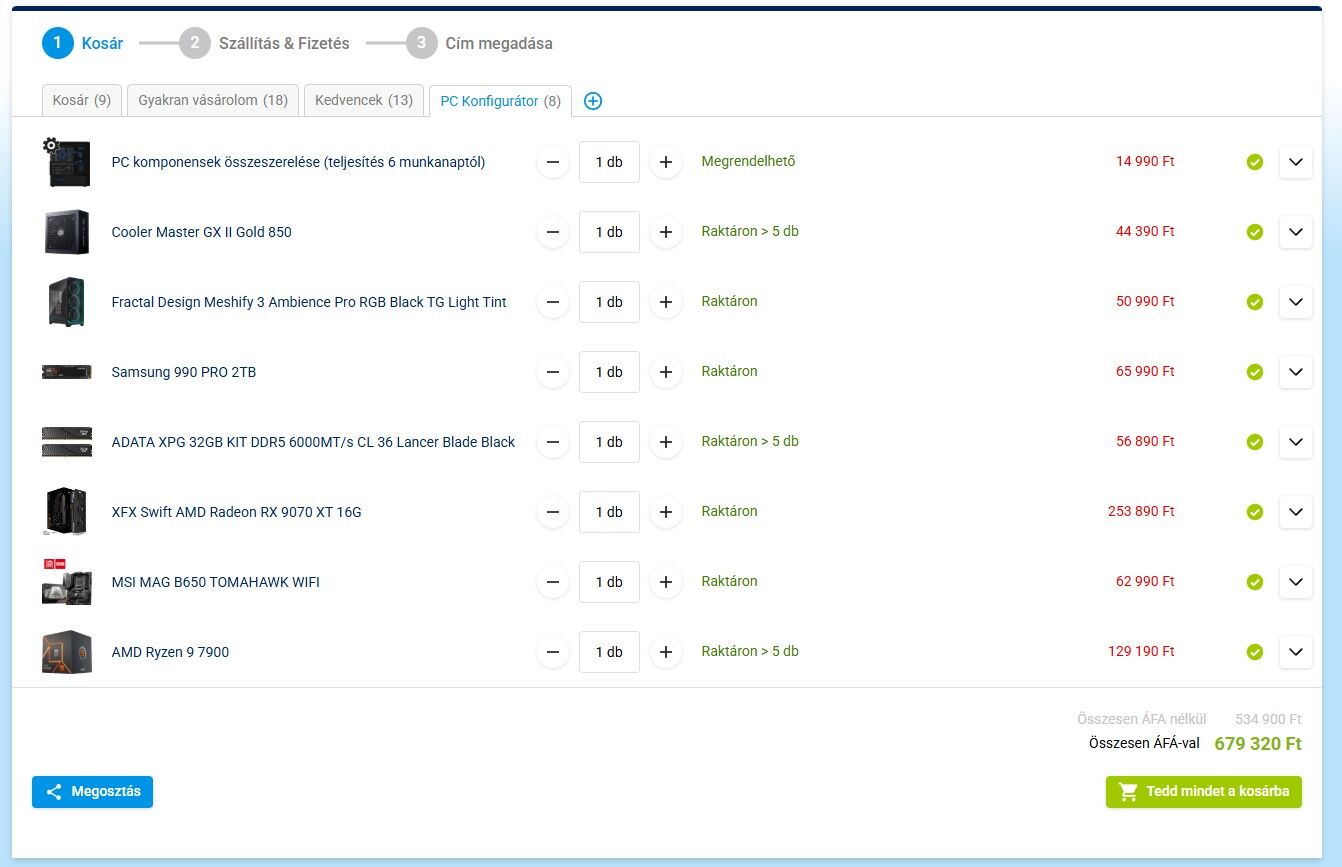1342x867 pixels.
Task: Open the Gyakran vásárolom tab
Action: [x=213, y=100]
